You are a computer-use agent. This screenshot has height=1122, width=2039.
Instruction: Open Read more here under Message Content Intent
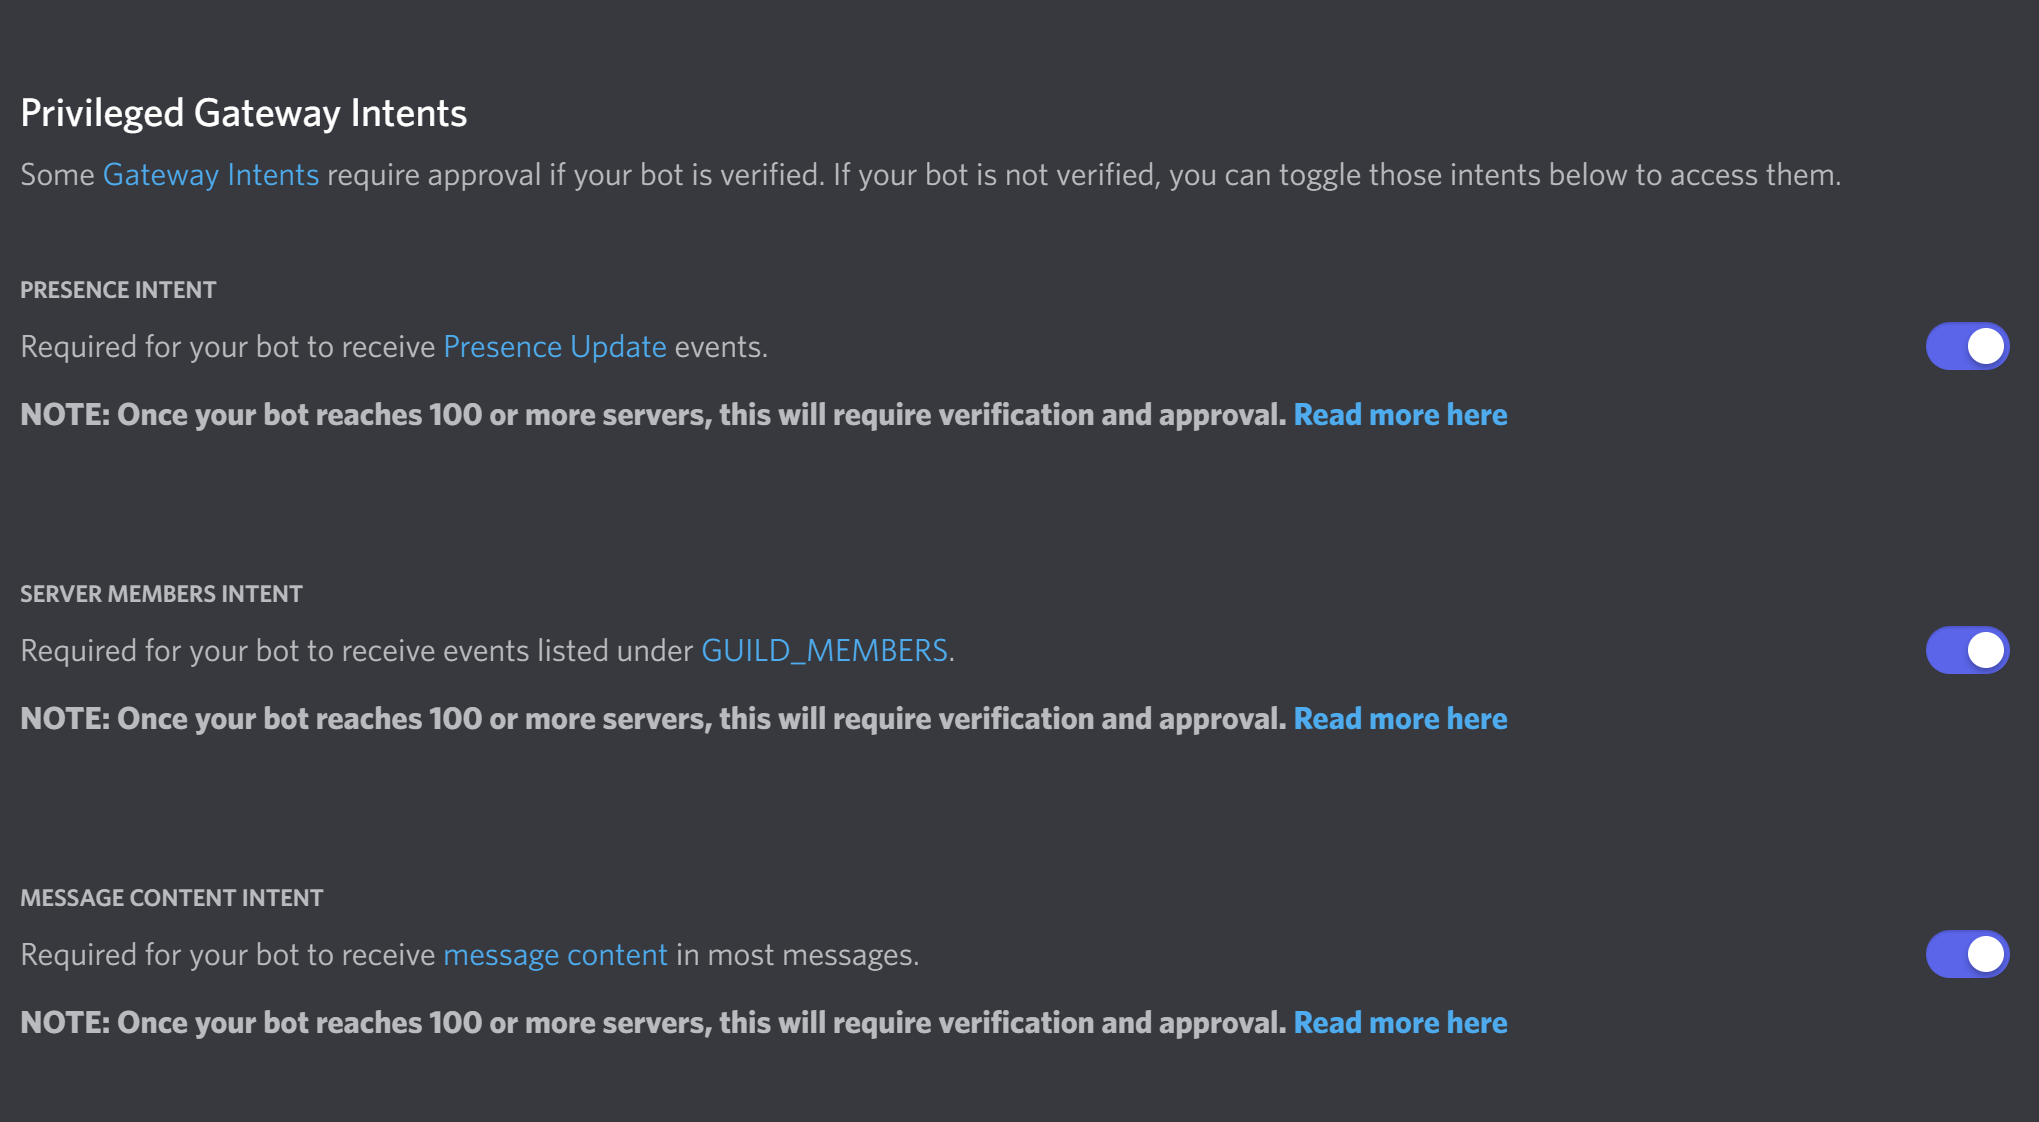pyautogui.click(x=1400, y=1023)
